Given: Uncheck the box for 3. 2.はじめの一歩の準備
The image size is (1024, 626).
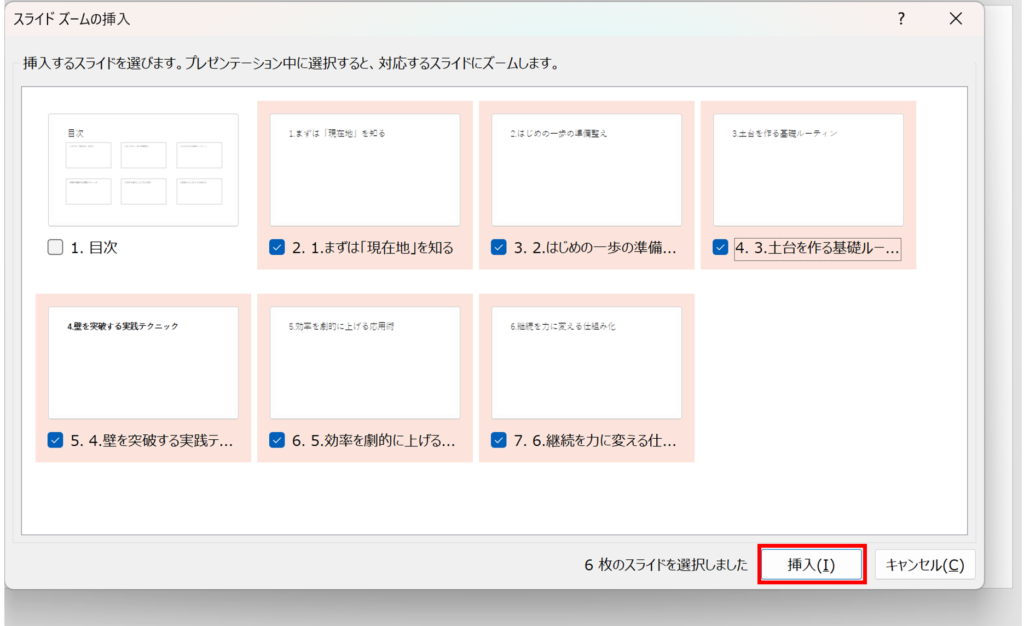Looking at the screenshot, I should point(499,248).
